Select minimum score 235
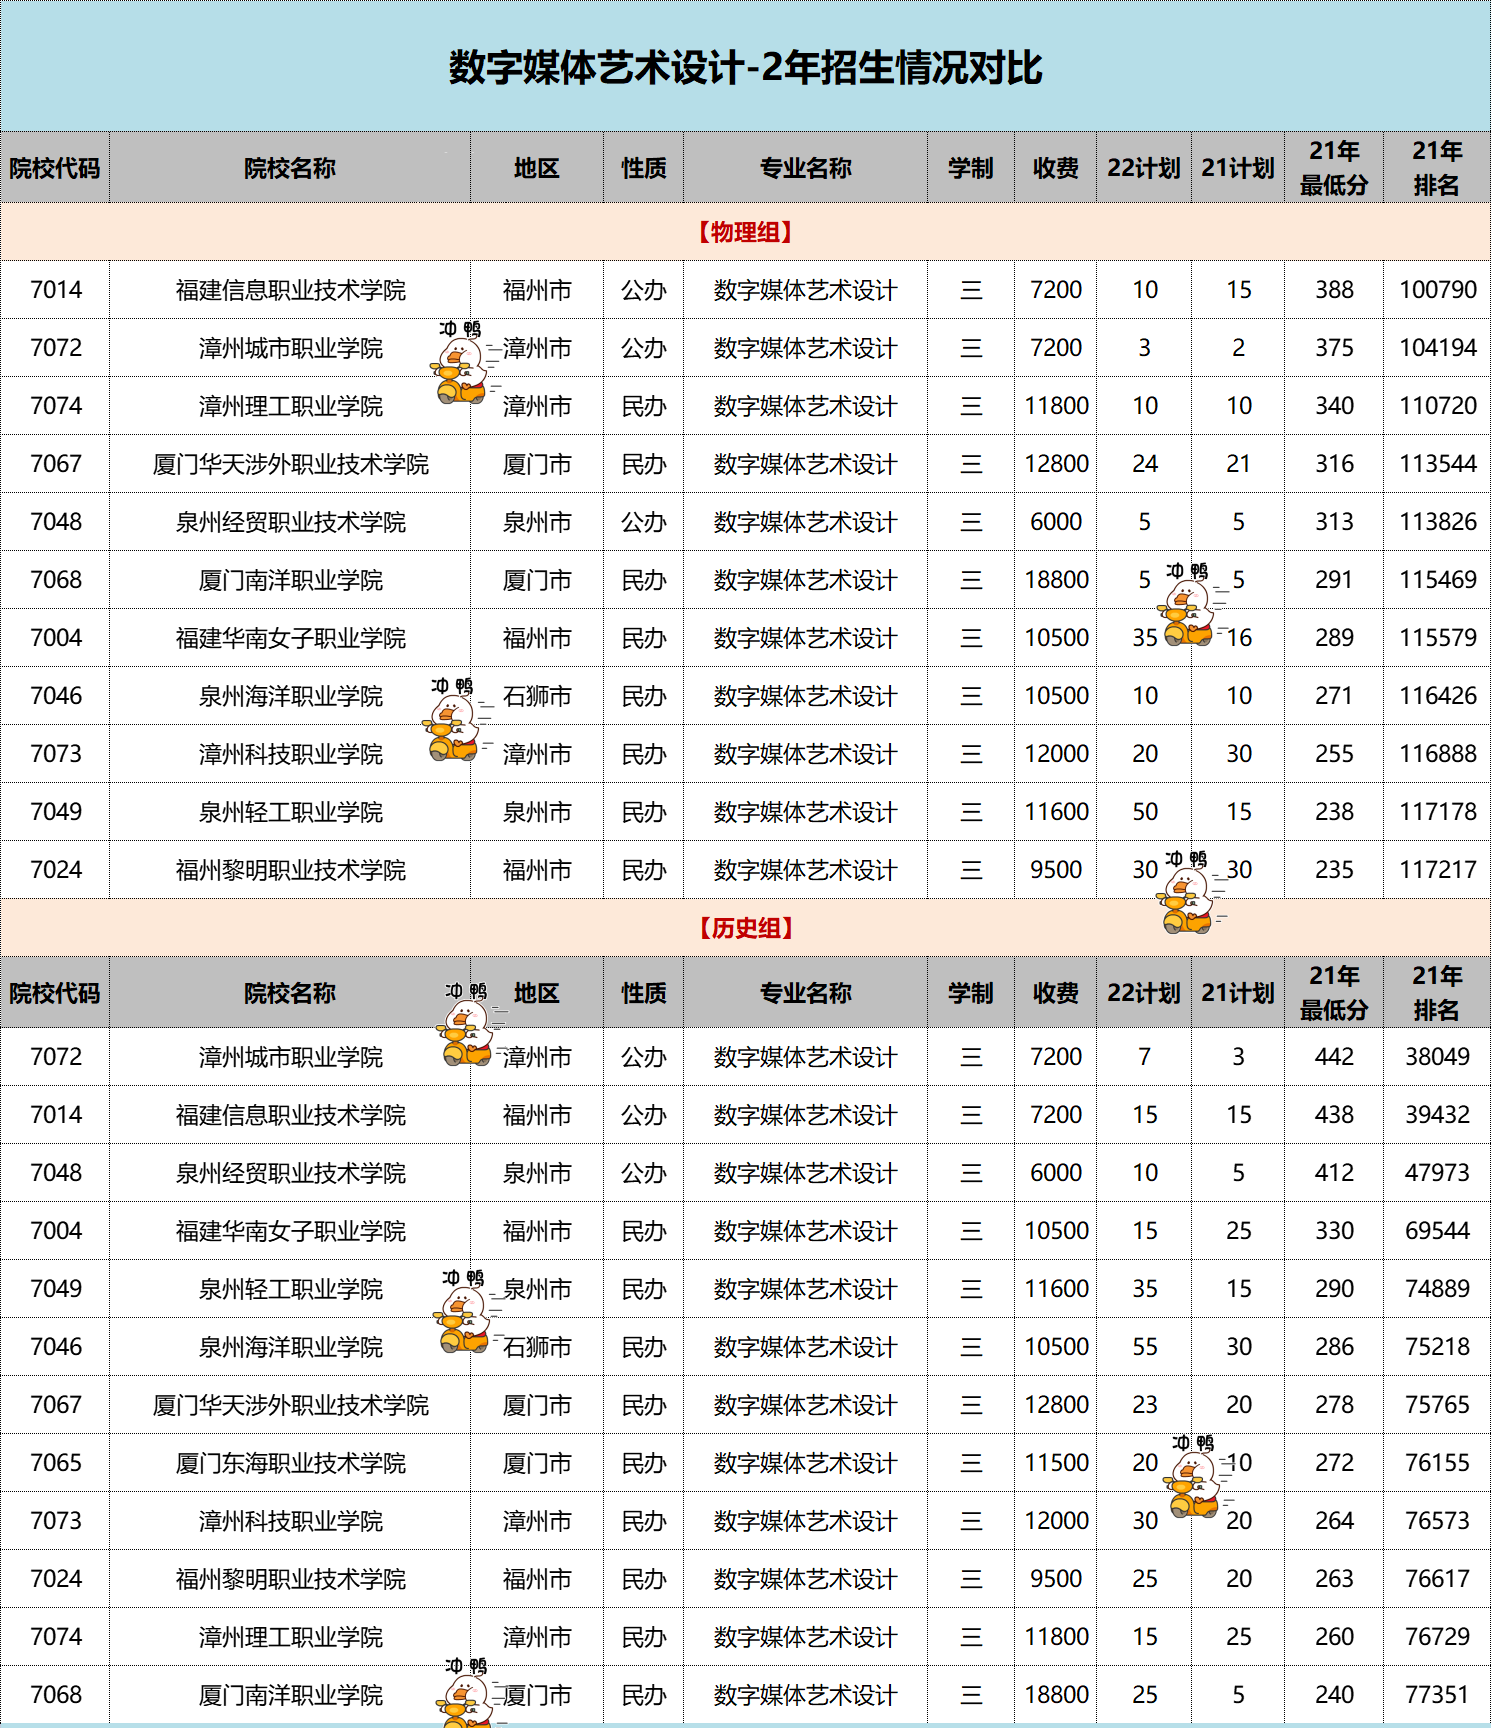1491x1728 pixels. 1334,870
